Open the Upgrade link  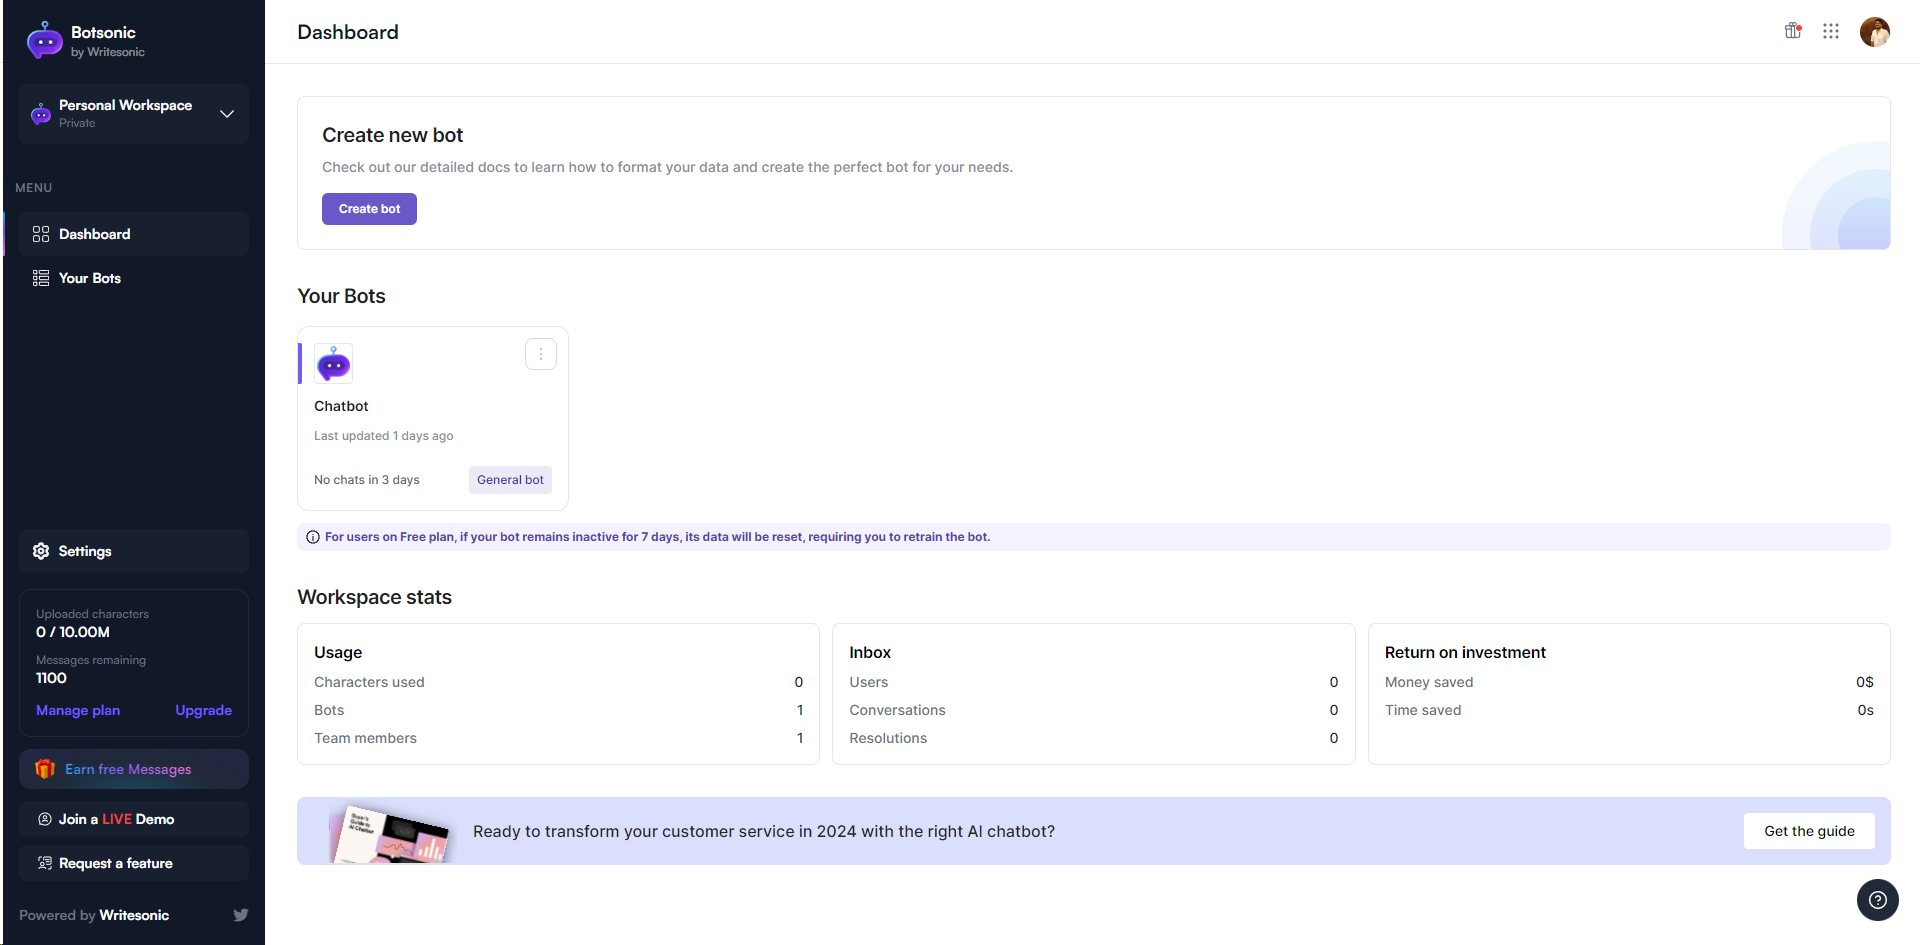click(x=203, y=710)
